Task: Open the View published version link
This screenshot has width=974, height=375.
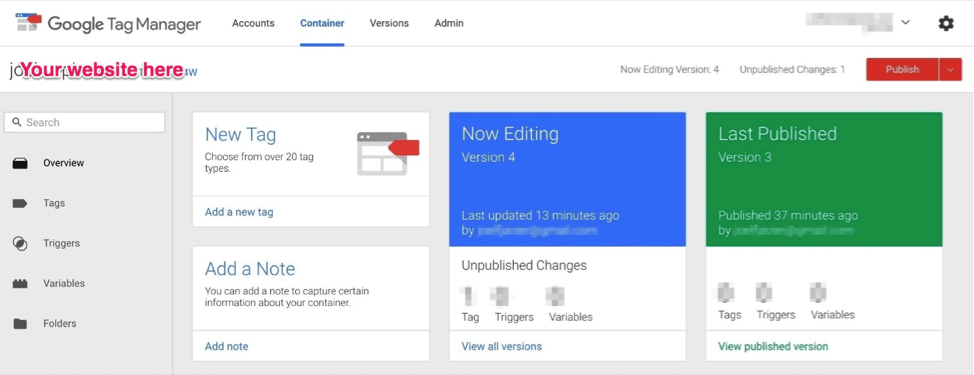Action: pyautogui.click(x=773, y=346)
